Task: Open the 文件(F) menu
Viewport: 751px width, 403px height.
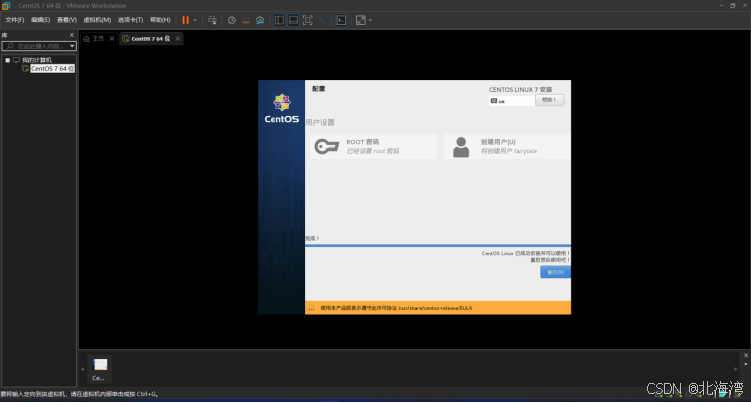Action: [x=14, y=20]
